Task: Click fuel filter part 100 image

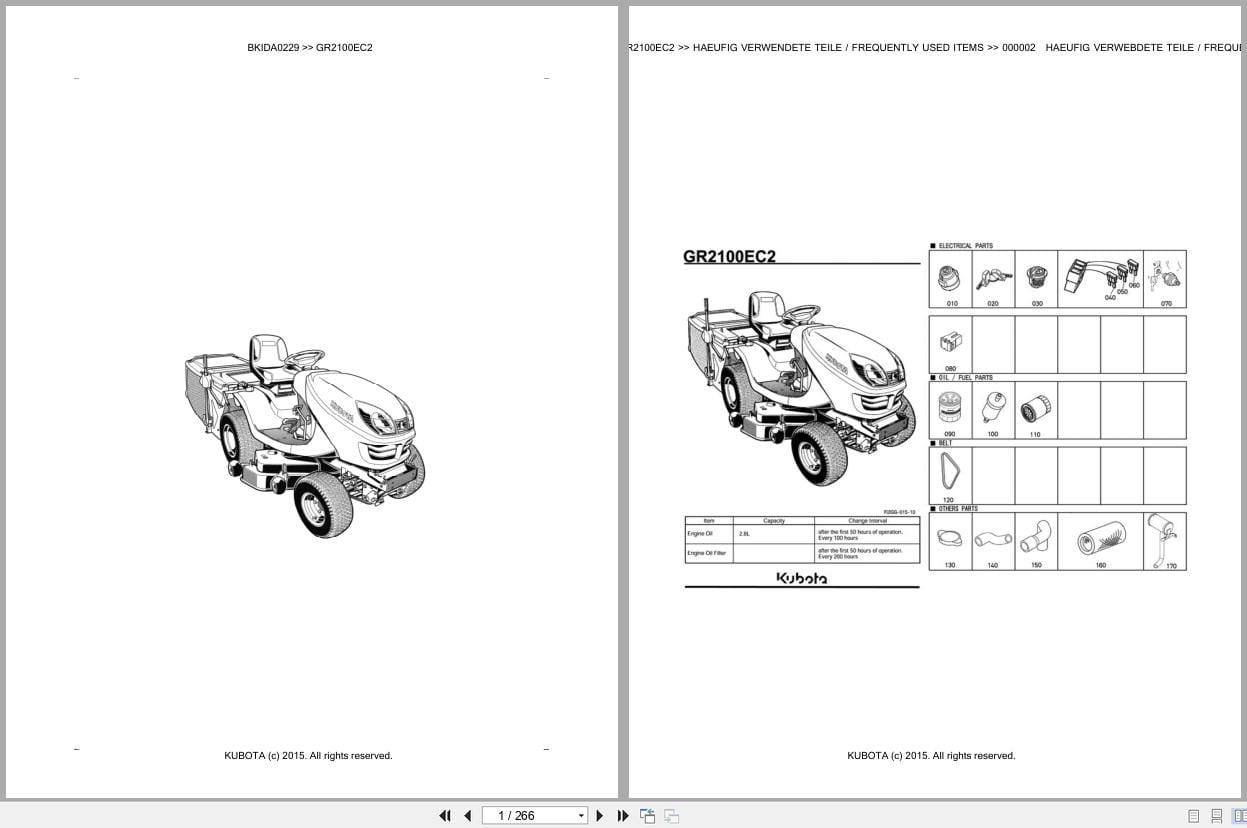Action: pos(992,407)
